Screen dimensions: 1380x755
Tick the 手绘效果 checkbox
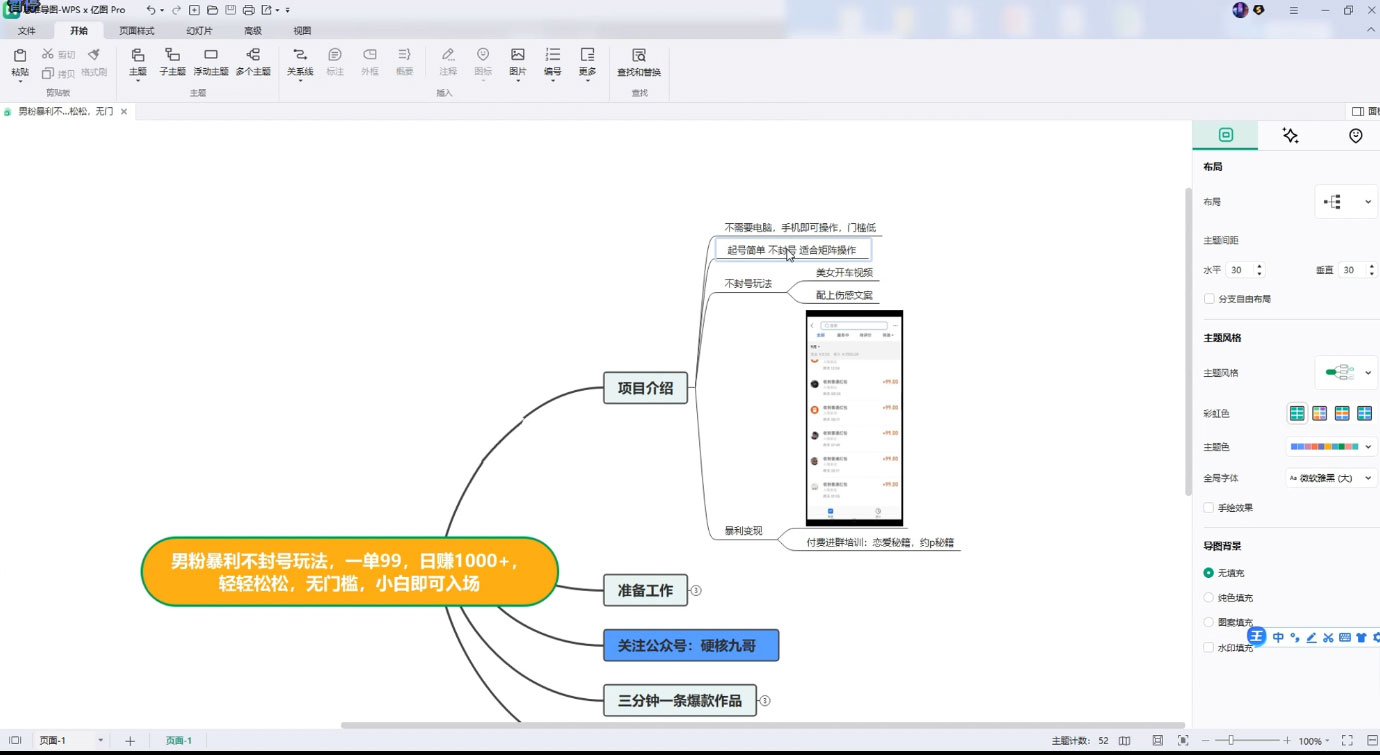point(1209,508)
